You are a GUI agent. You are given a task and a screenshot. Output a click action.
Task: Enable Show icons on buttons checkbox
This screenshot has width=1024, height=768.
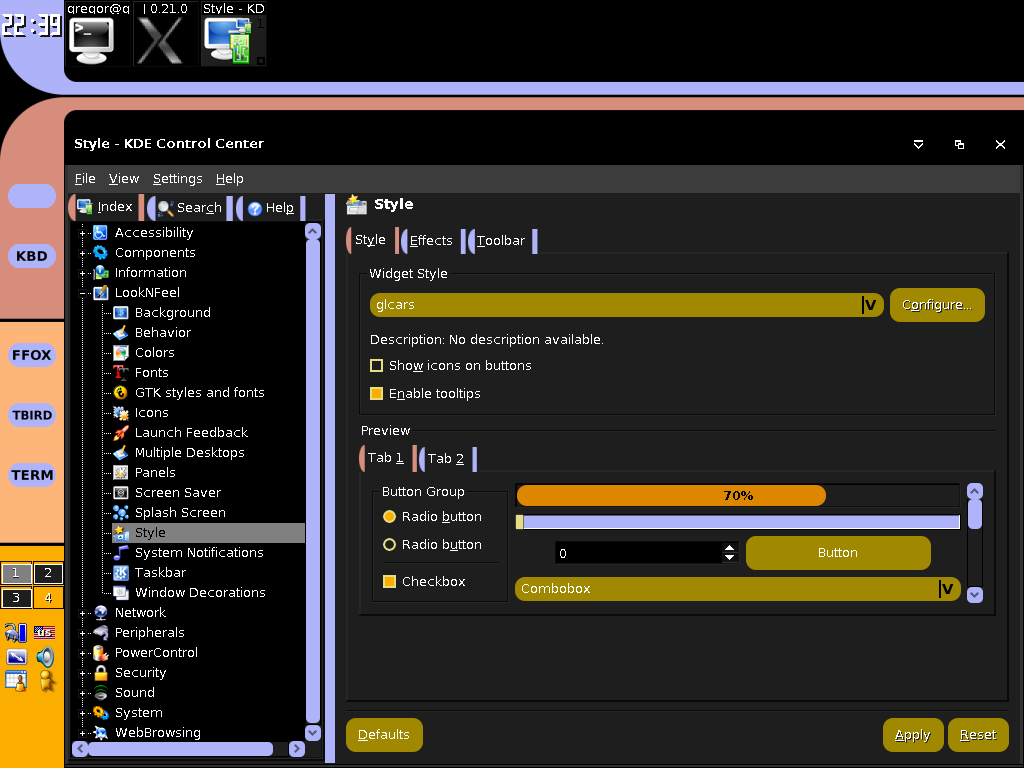pos(376,366)
